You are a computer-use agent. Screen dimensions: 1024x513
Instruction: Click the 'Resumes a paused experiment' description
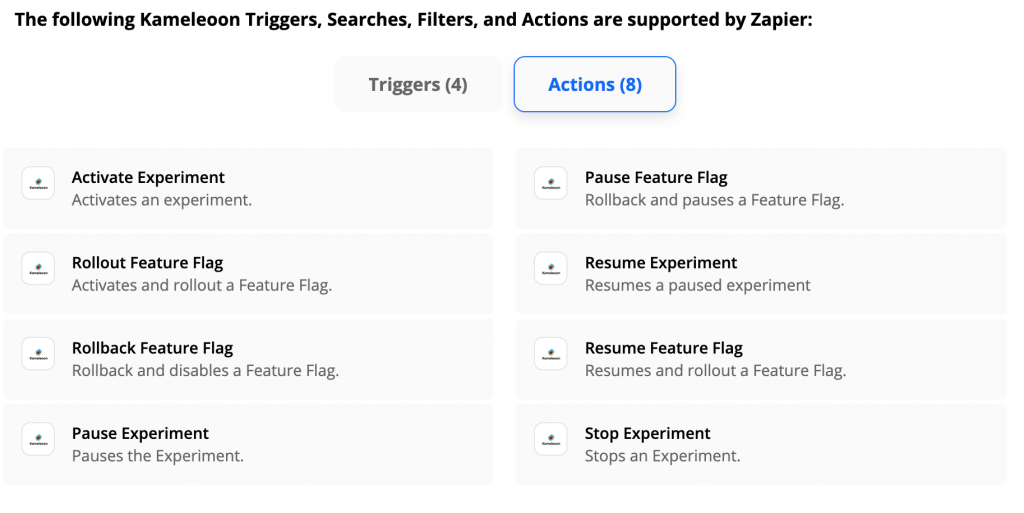coord(698,286)
